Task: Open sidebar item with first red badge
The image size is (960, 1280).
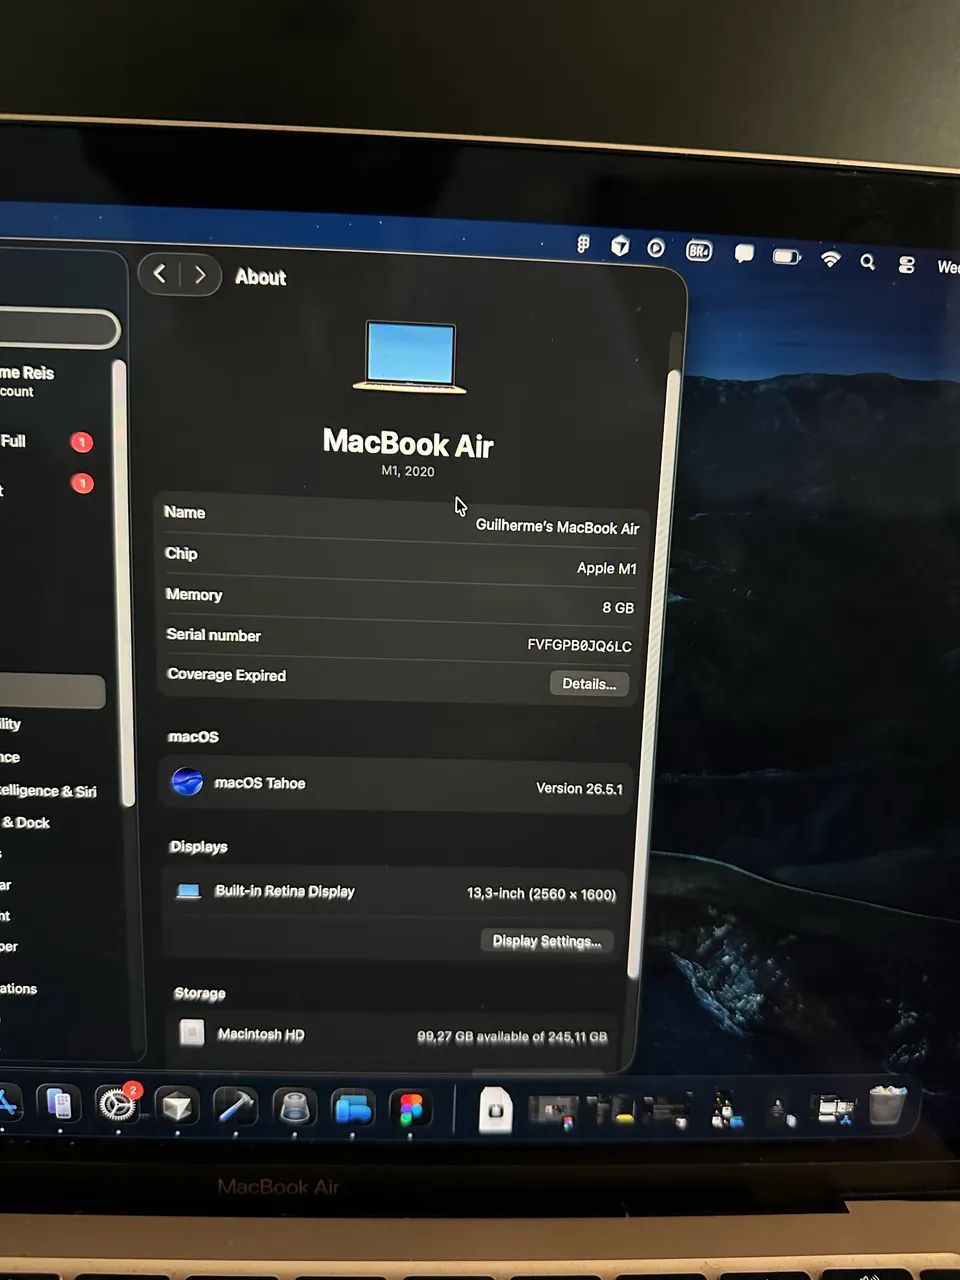Action: (47, 441)
